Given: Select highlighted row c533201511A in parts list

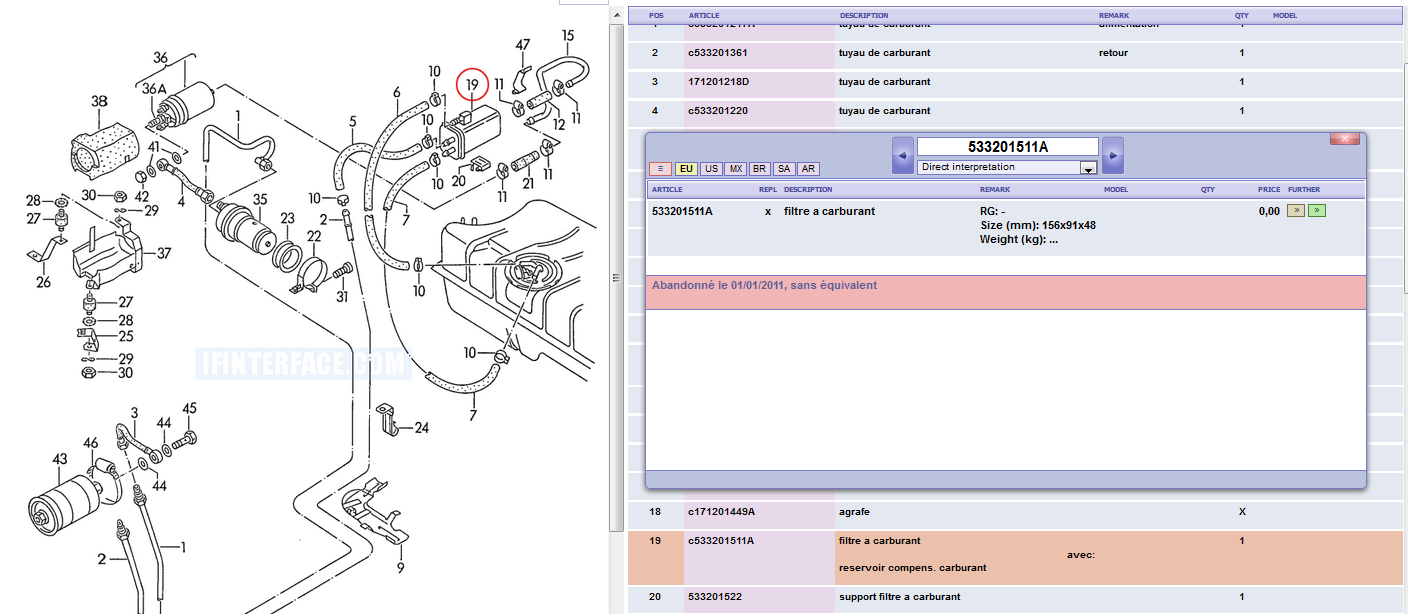Looking at the screenshot, I should pyautogui.click(x=1015, y=556).
